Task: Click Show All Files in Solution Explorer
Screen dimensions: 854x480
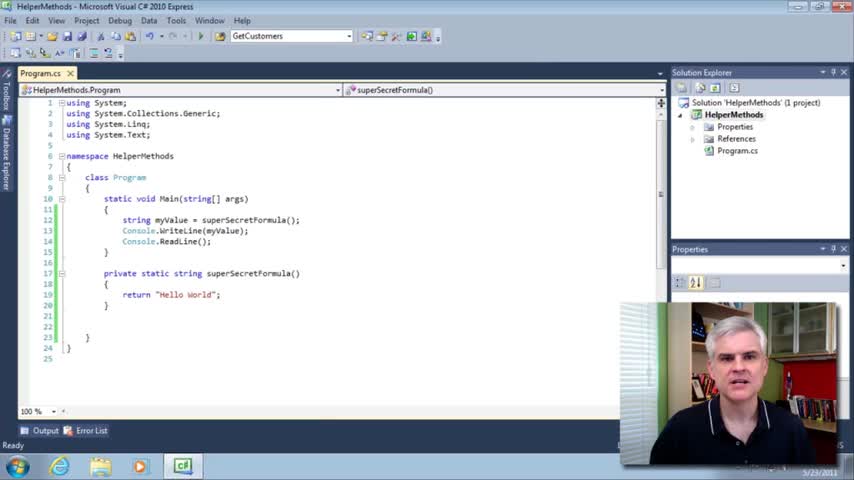Action: pos(700,88)
